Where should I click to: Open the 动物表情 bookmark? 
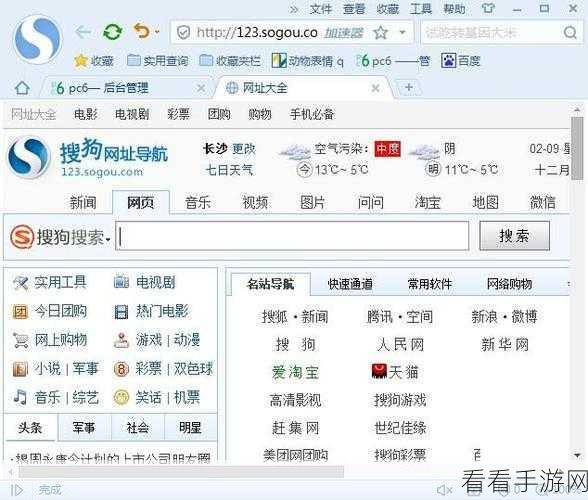coord(308,60)
